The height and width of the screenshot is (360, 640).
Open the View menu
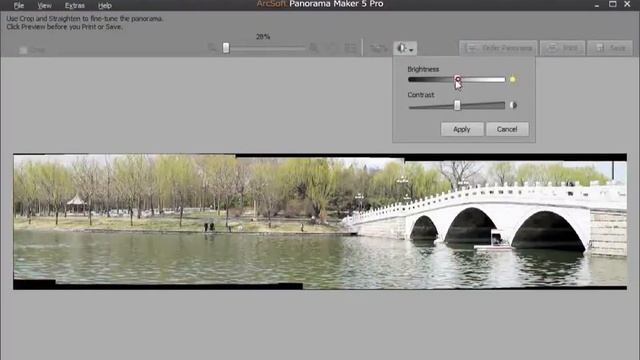point(44,6)
